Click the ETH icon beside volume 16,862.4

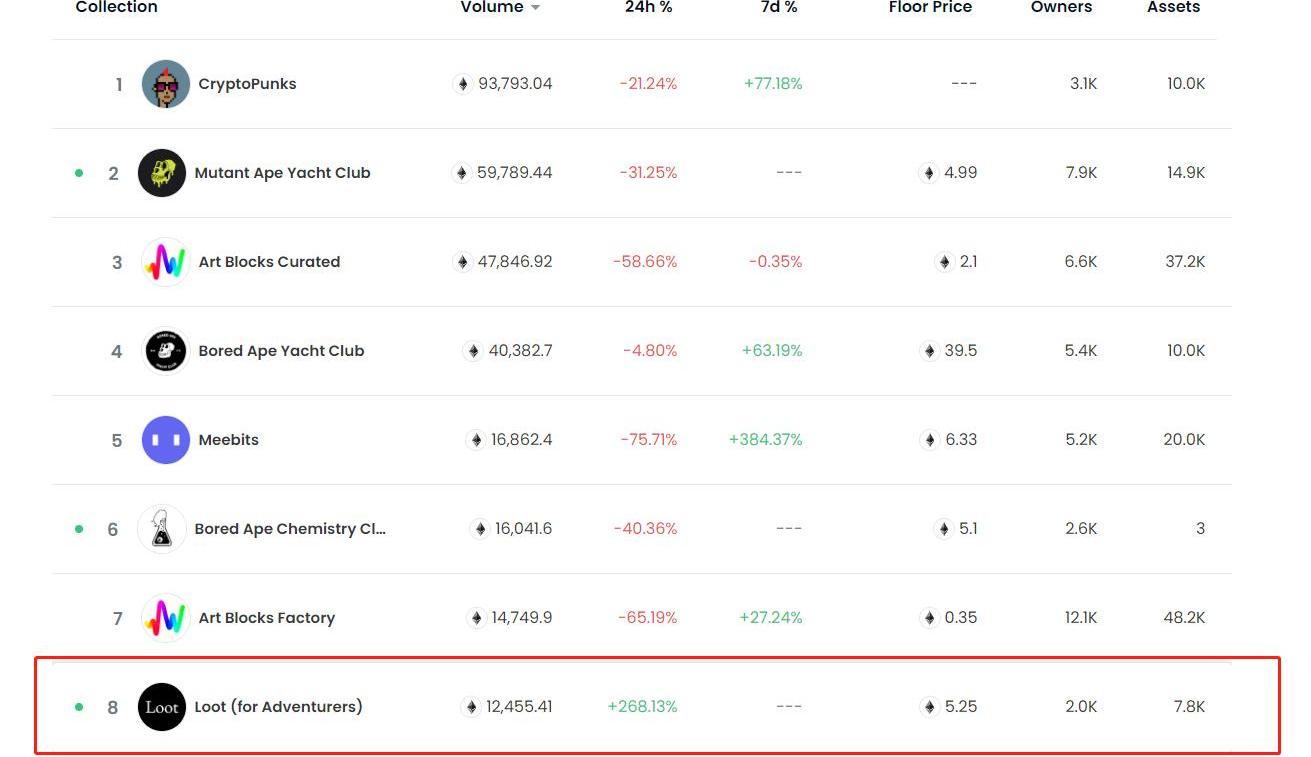coord(476,440)
